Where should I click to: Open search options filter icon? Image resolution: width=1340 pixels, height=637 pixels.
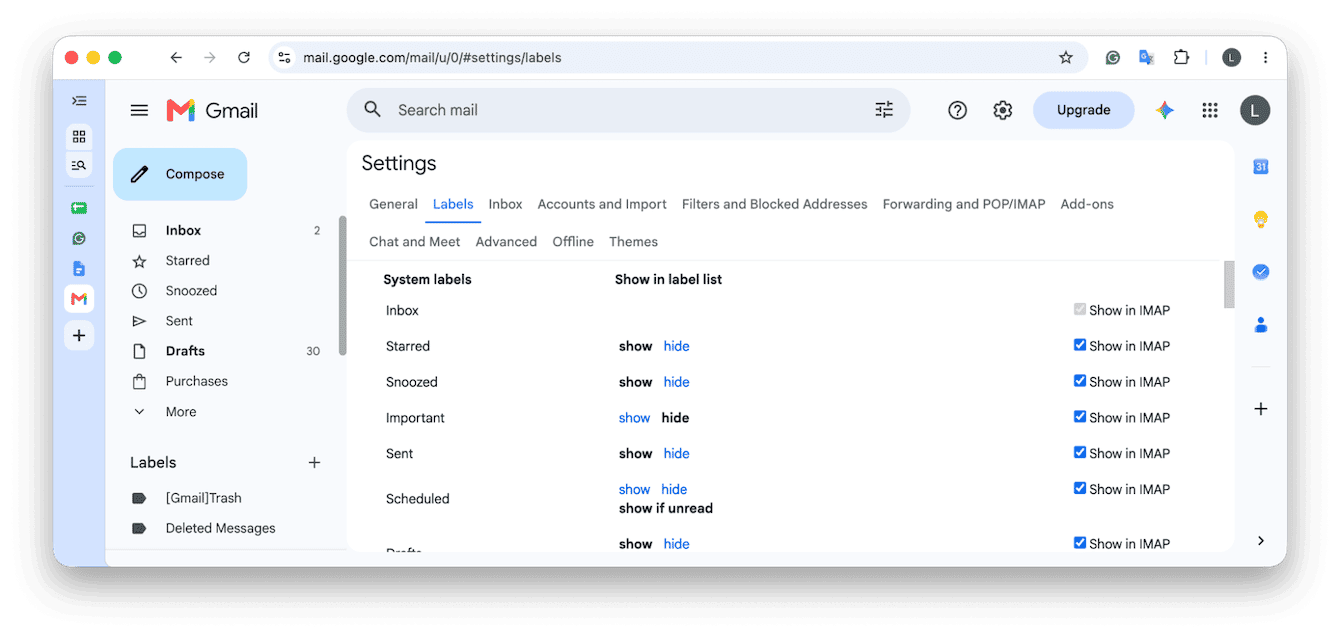(x=884, y=110)
